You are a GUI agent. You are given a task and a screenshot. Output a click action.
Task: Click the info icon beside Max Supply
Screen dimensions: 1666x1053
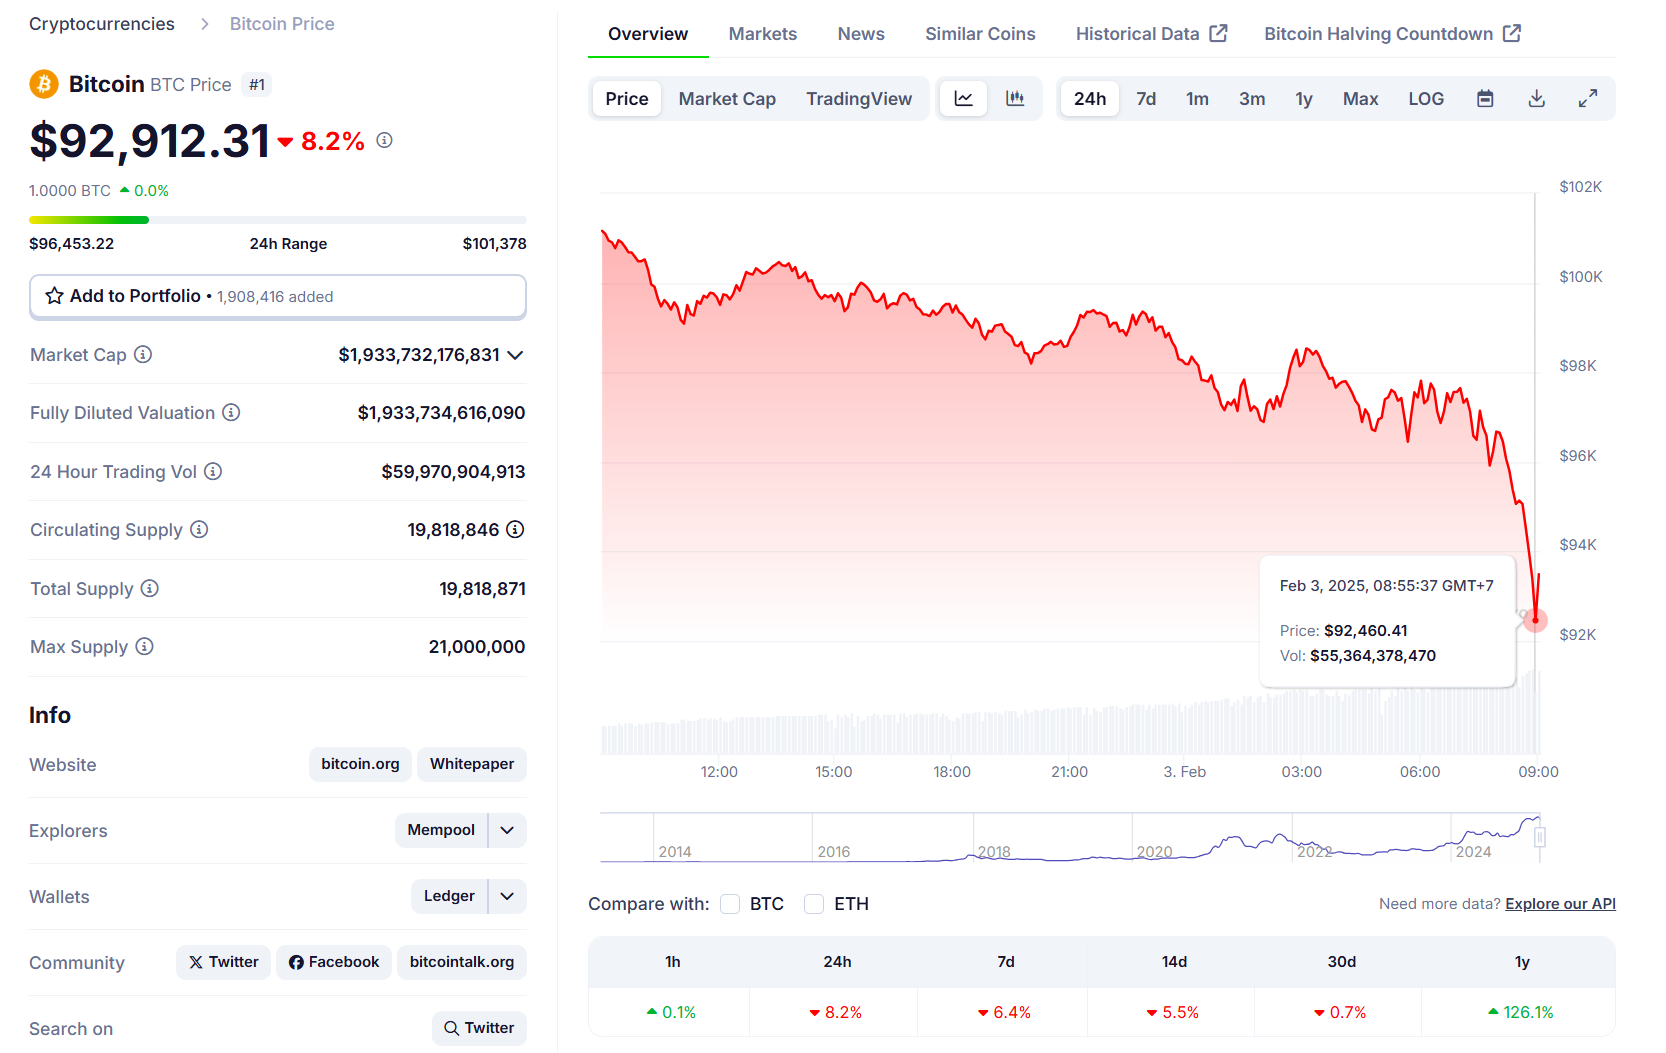[x=145, y=647]
